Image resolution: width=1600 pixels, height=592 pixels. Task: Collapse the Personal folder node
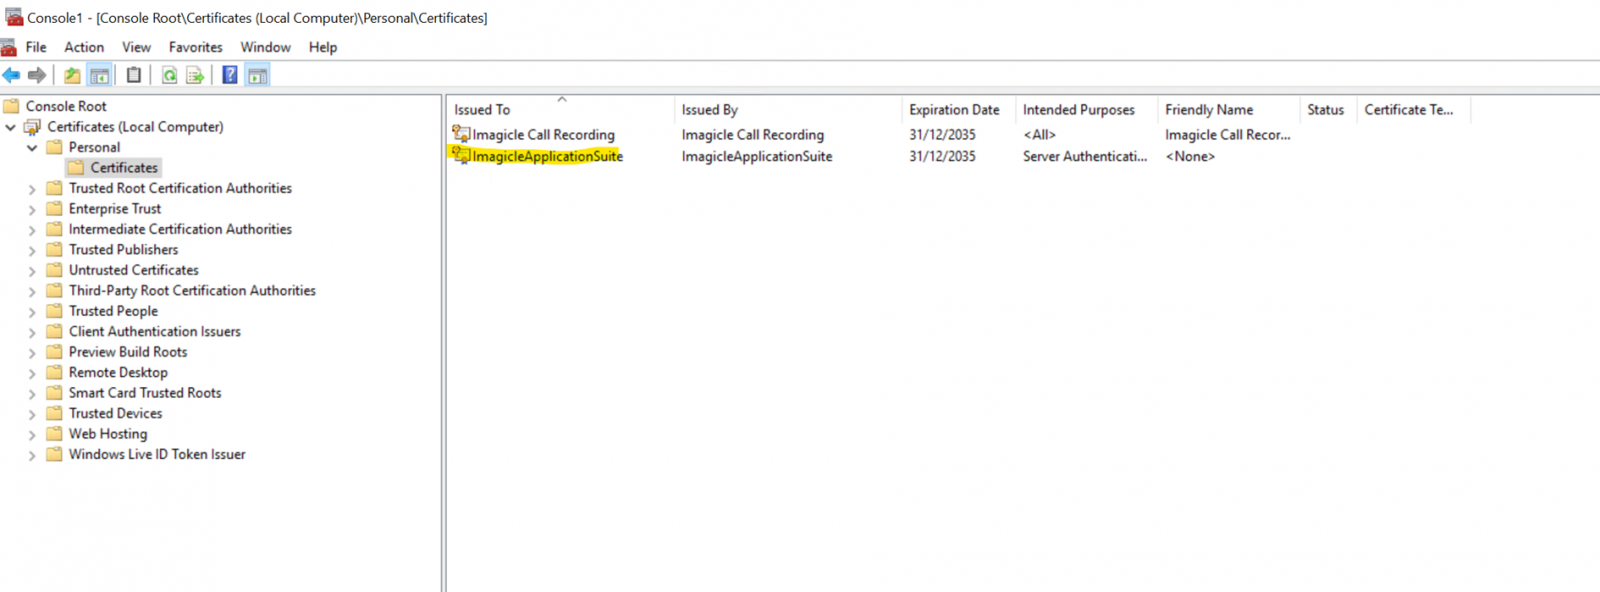pyautogui.click(x=32, y=148)
